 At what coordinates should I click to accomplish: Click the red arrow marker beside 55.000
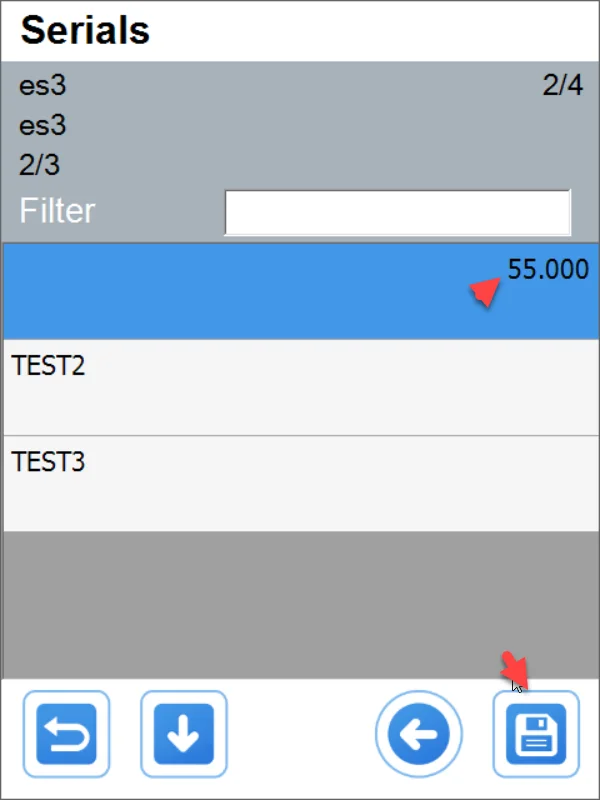[x=486, y=292]
